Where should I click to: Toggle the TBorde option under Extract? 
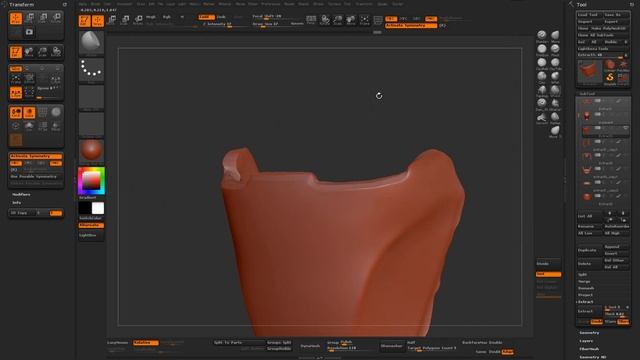pos(623,322)
